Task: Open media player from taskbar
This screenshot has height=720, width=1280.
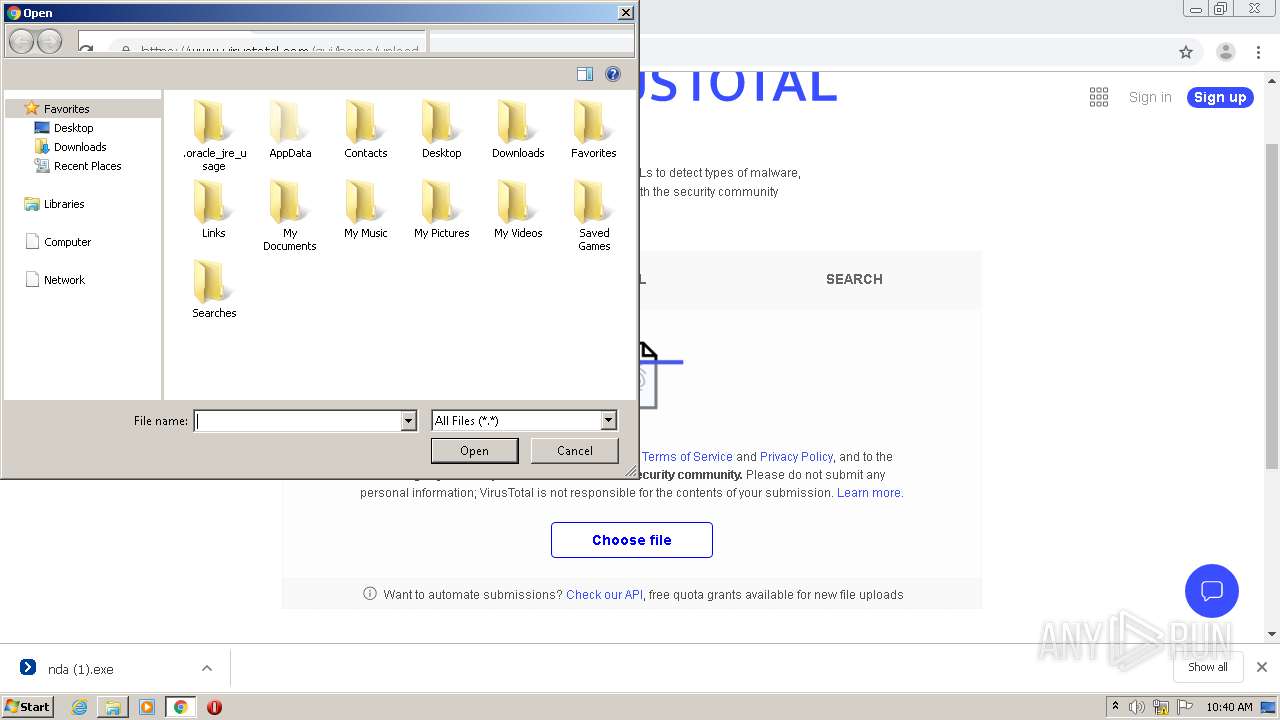Action: pyautogui.click(x=147, y=707)
